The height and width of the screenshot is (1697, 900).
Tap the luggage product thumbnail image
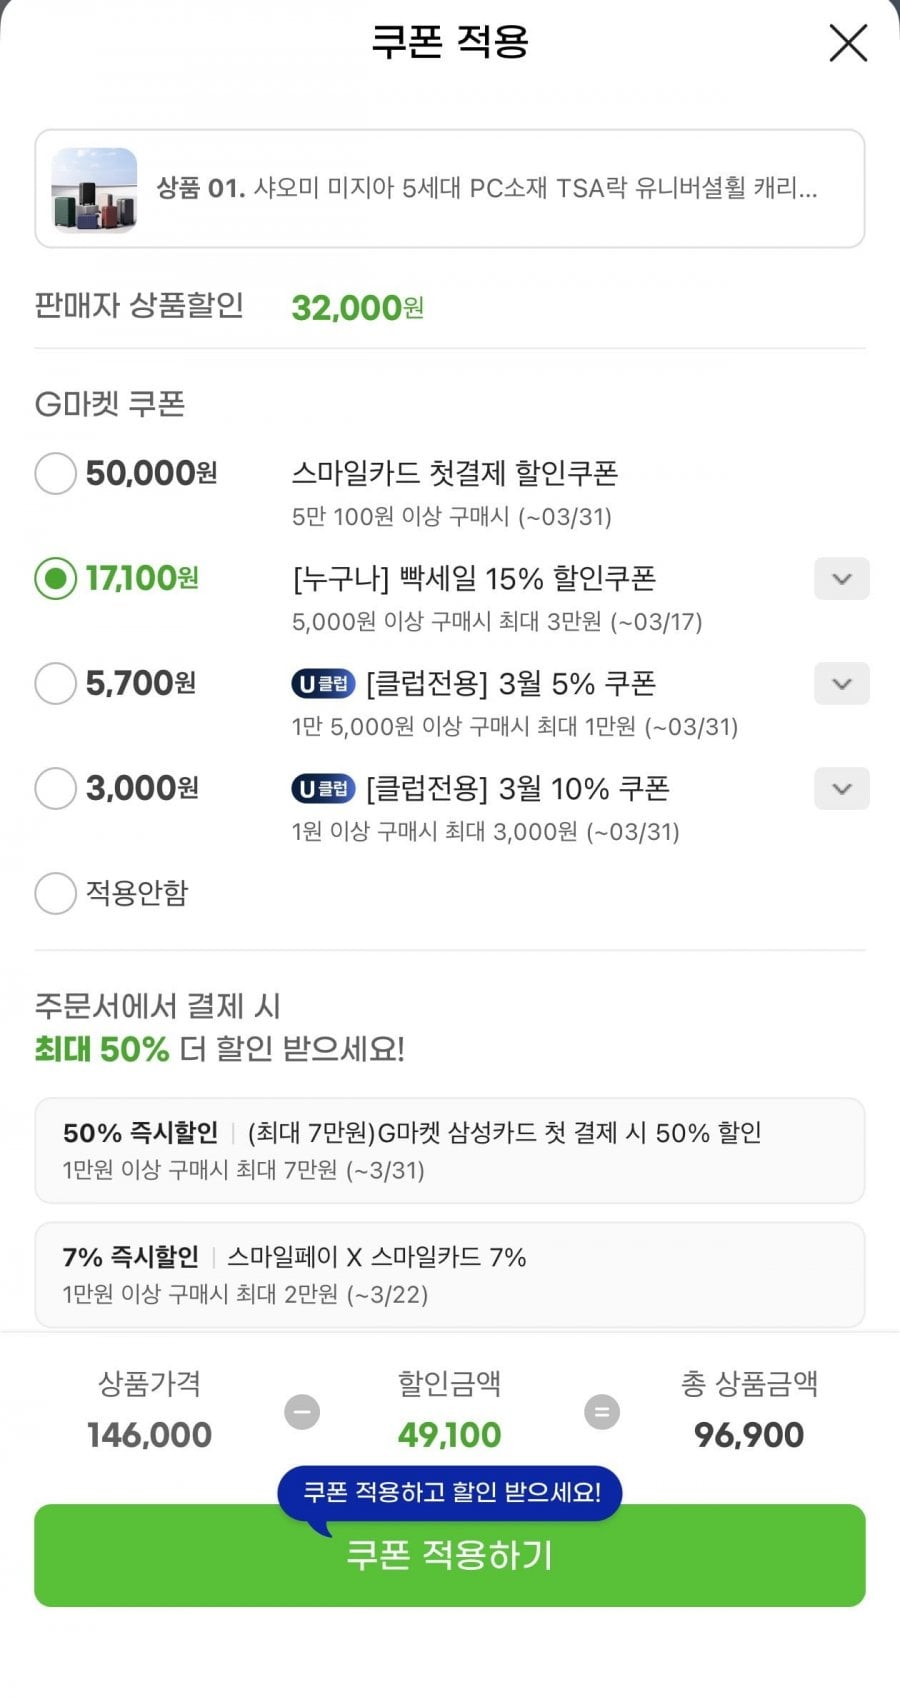click(94, 189)
